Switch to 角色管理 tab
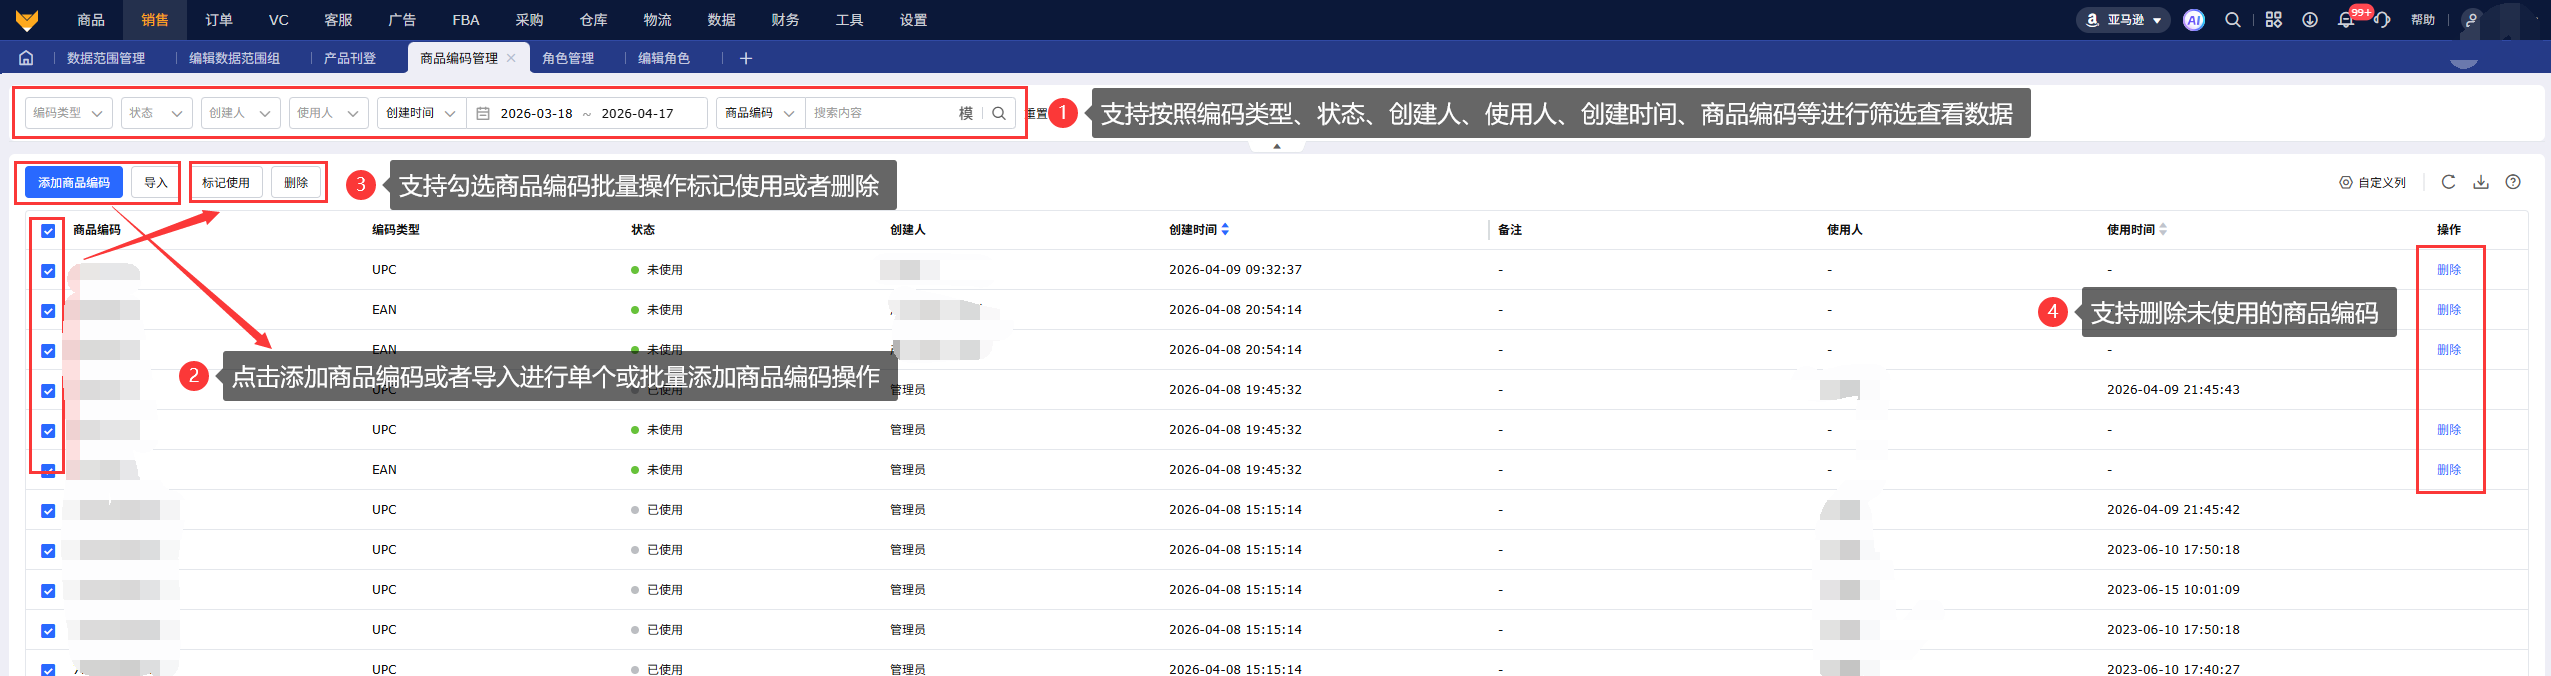This screenshot has height=676, width=2551. [568, 58]
